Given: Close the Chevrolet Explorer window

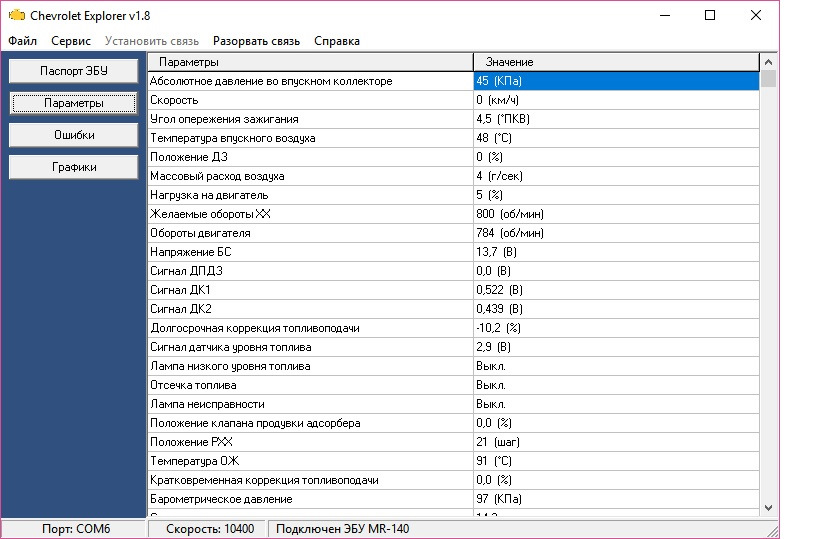Looking at the screenshot, I should 755,15.
